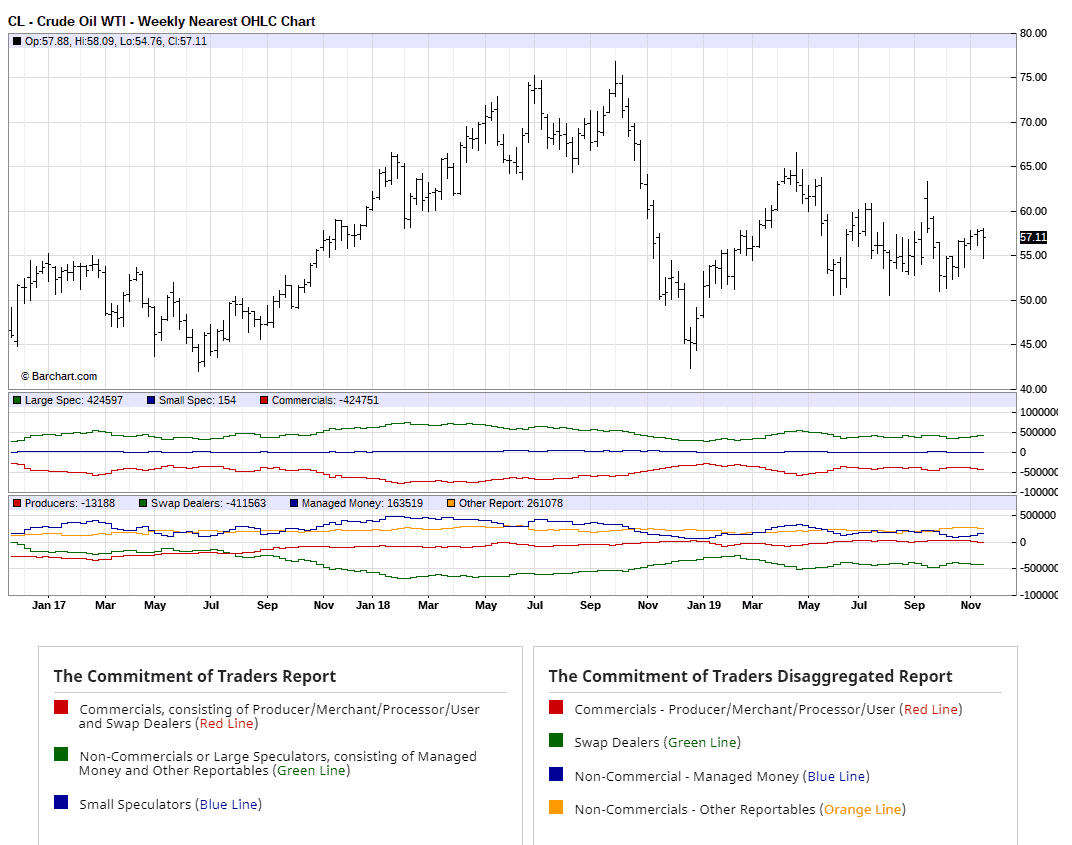Select the Large Spec green legend icon
The width and height of the screenshot is (1072, 845).
click(15, 400)
